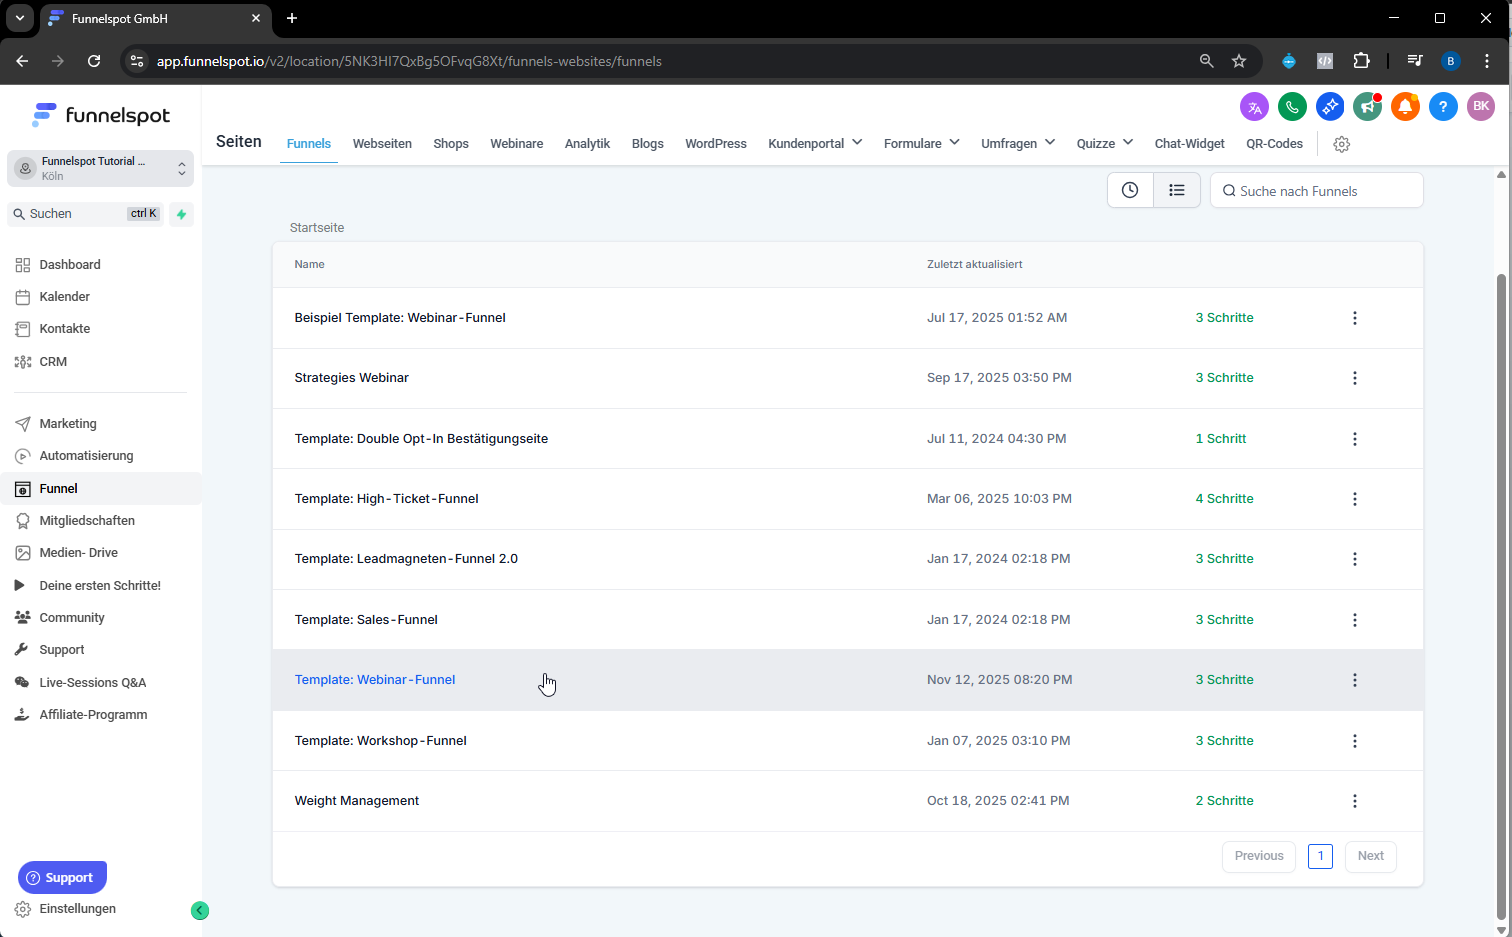Viewport: 1512px width, 937px height.
Task: Expand the Umfragen dropdown
Action: 1018,143
